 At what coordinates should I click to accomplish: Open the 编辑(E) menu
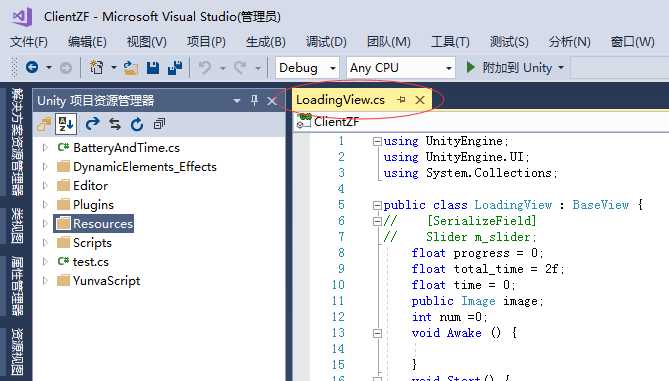coord(87,42)
